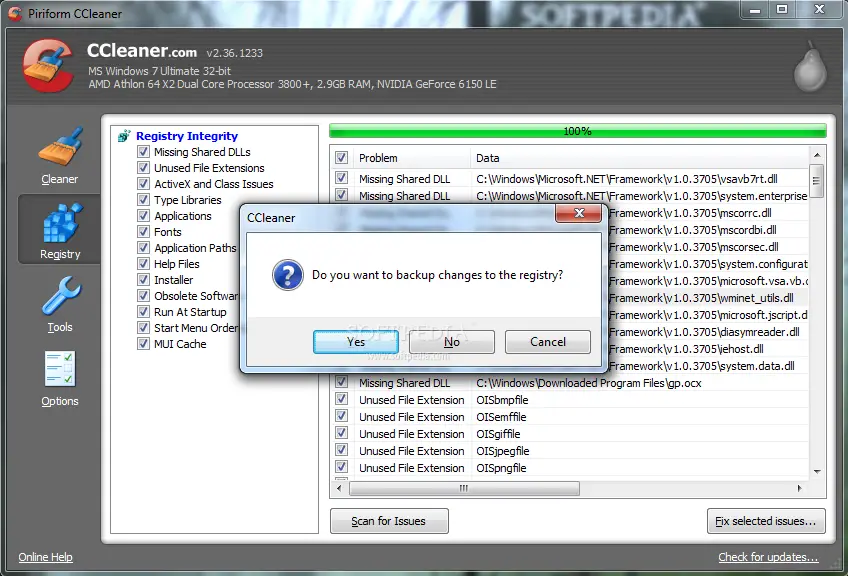This screenshot has width=848, height=576.
Task: Click the No button in dialog
Action: pos(452,342)
